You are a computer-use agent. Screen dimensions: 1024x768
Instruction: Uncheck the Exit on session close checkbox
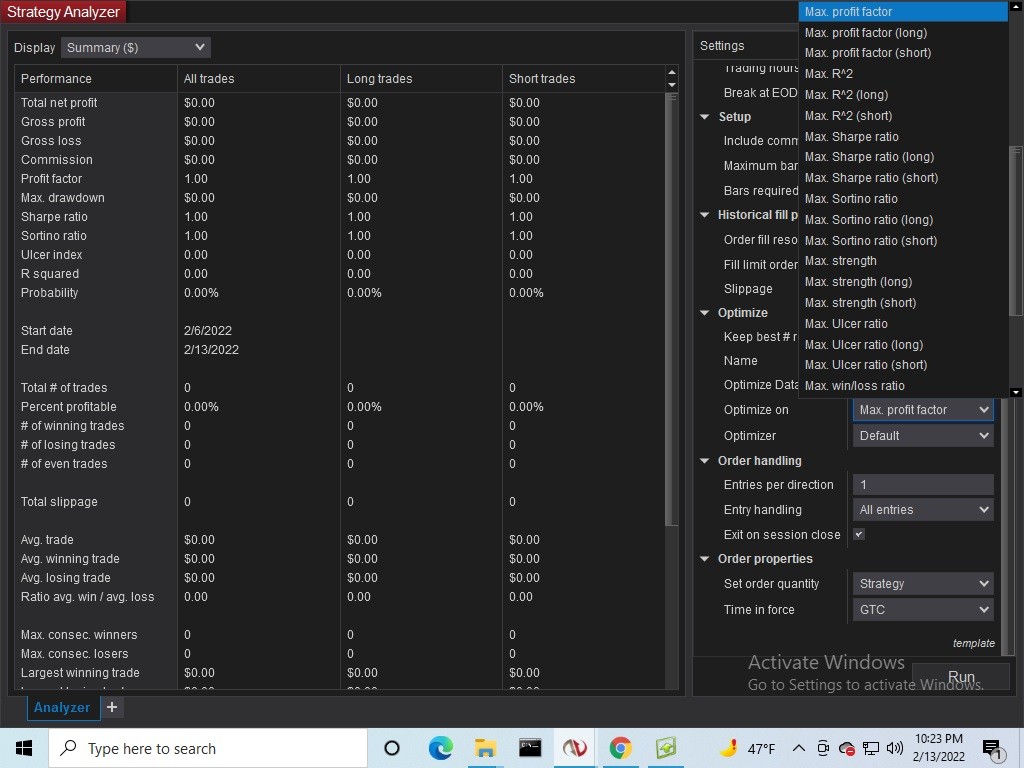[x=858, y=535]
